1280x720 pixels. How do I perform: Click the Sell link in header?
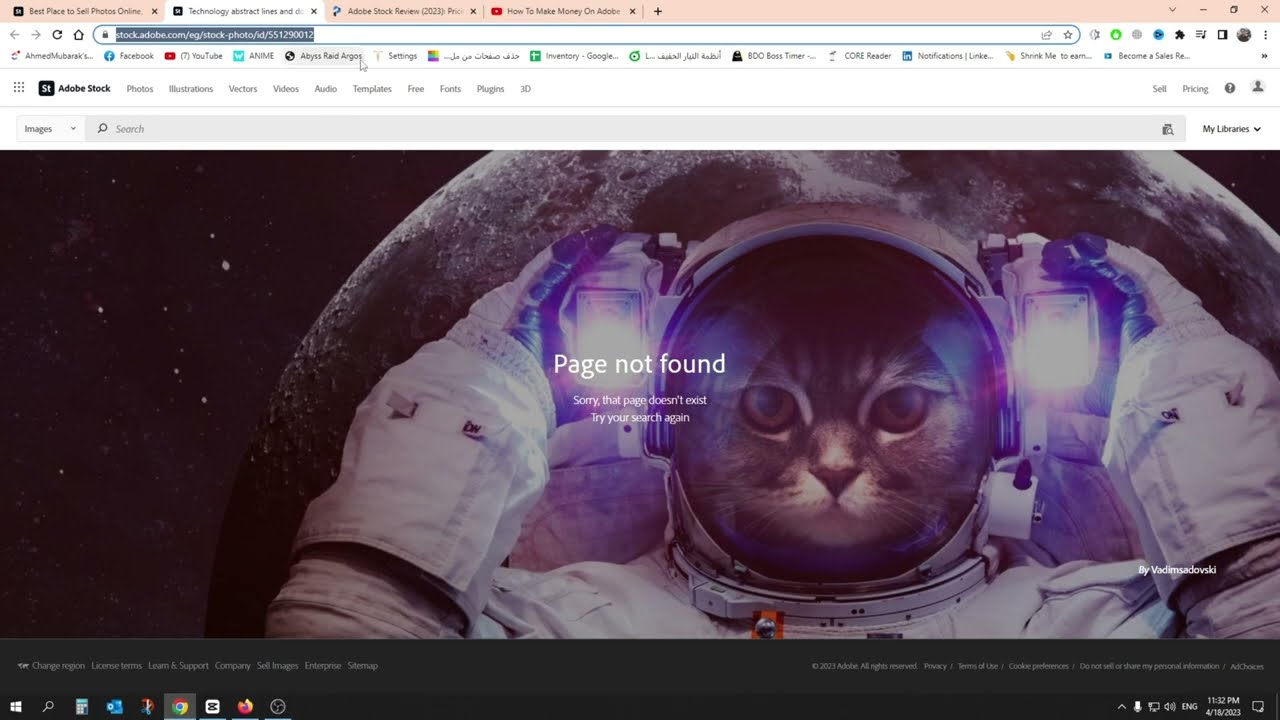(1160, 89)
